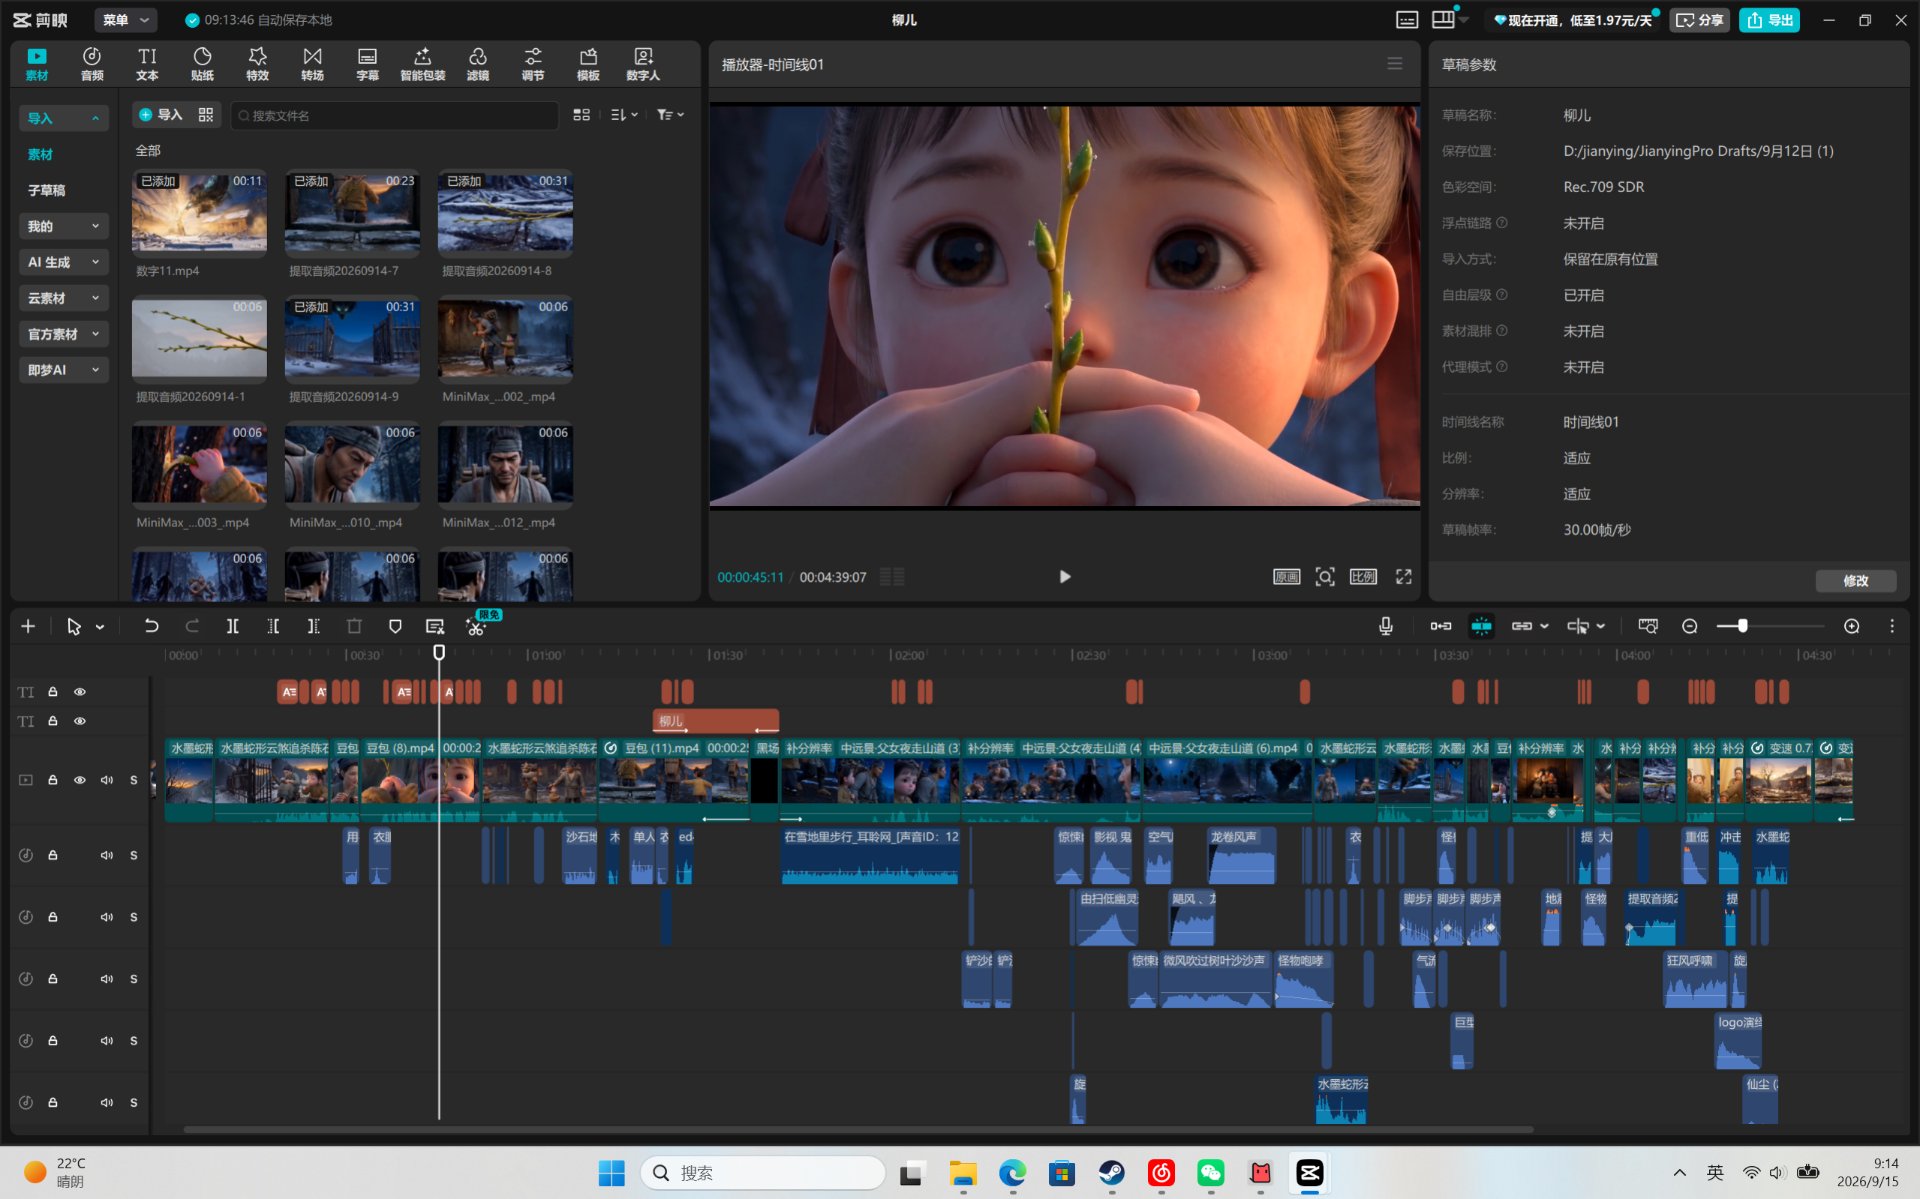Select 子草稿 in the sidebar
The height and width of the screenshot is (1199, 1920).
click(46, 190)
